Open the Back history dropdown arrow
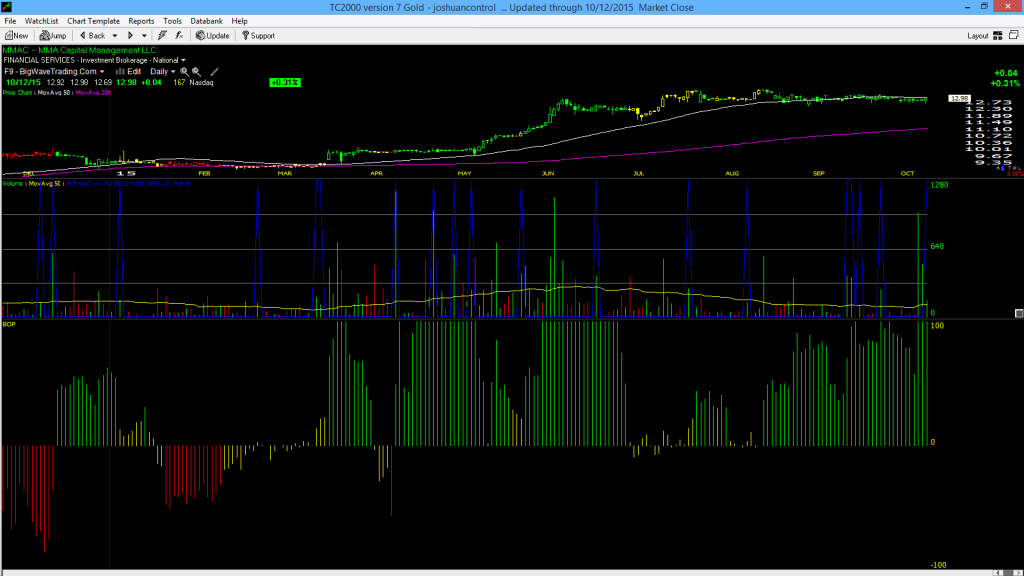This screenshot has width=1024, height=576. click(115, 36)
